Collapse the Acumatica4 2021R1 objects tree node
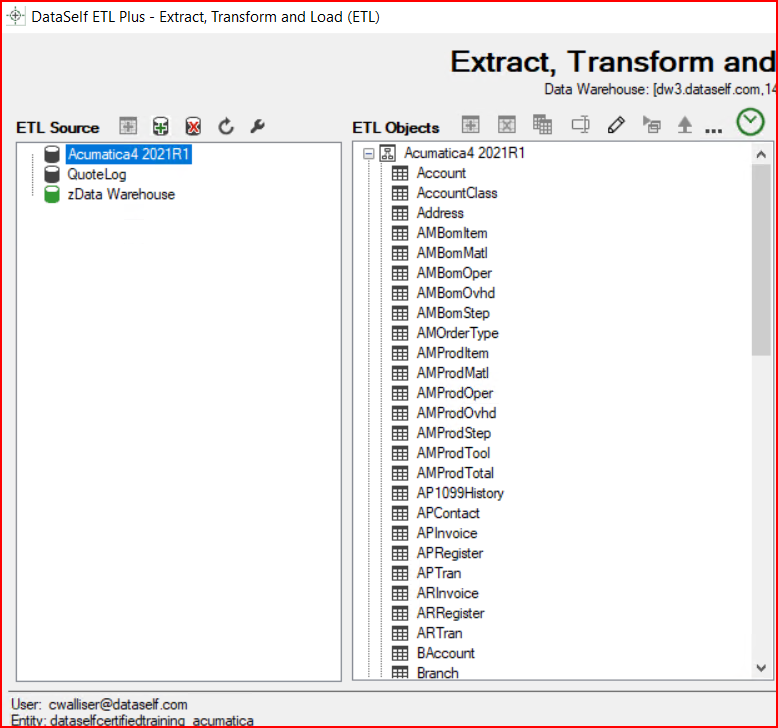The width and height of the screenshot is (778, 728). point(368,154)
